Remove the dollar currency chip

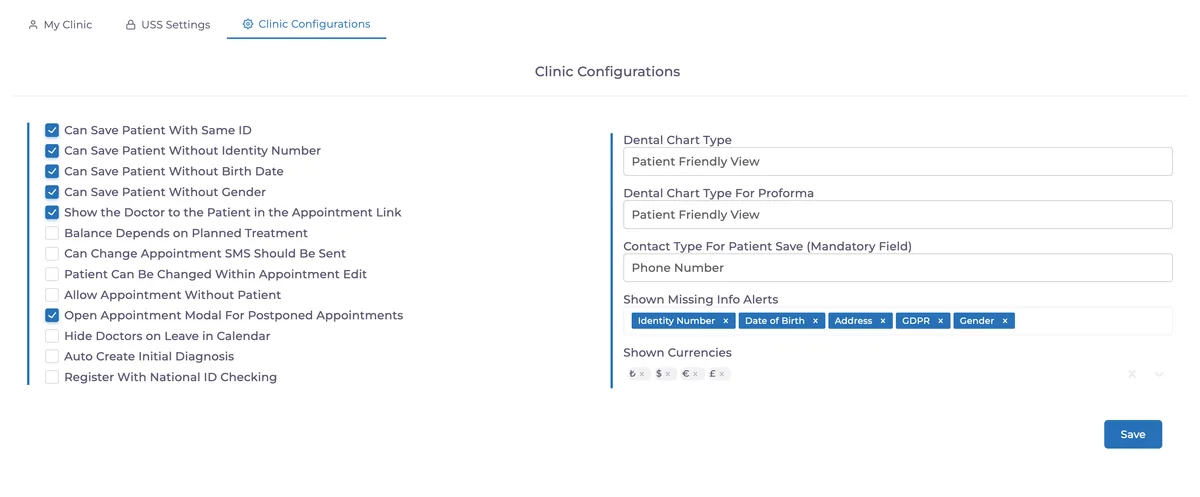[x=668, y=374]
